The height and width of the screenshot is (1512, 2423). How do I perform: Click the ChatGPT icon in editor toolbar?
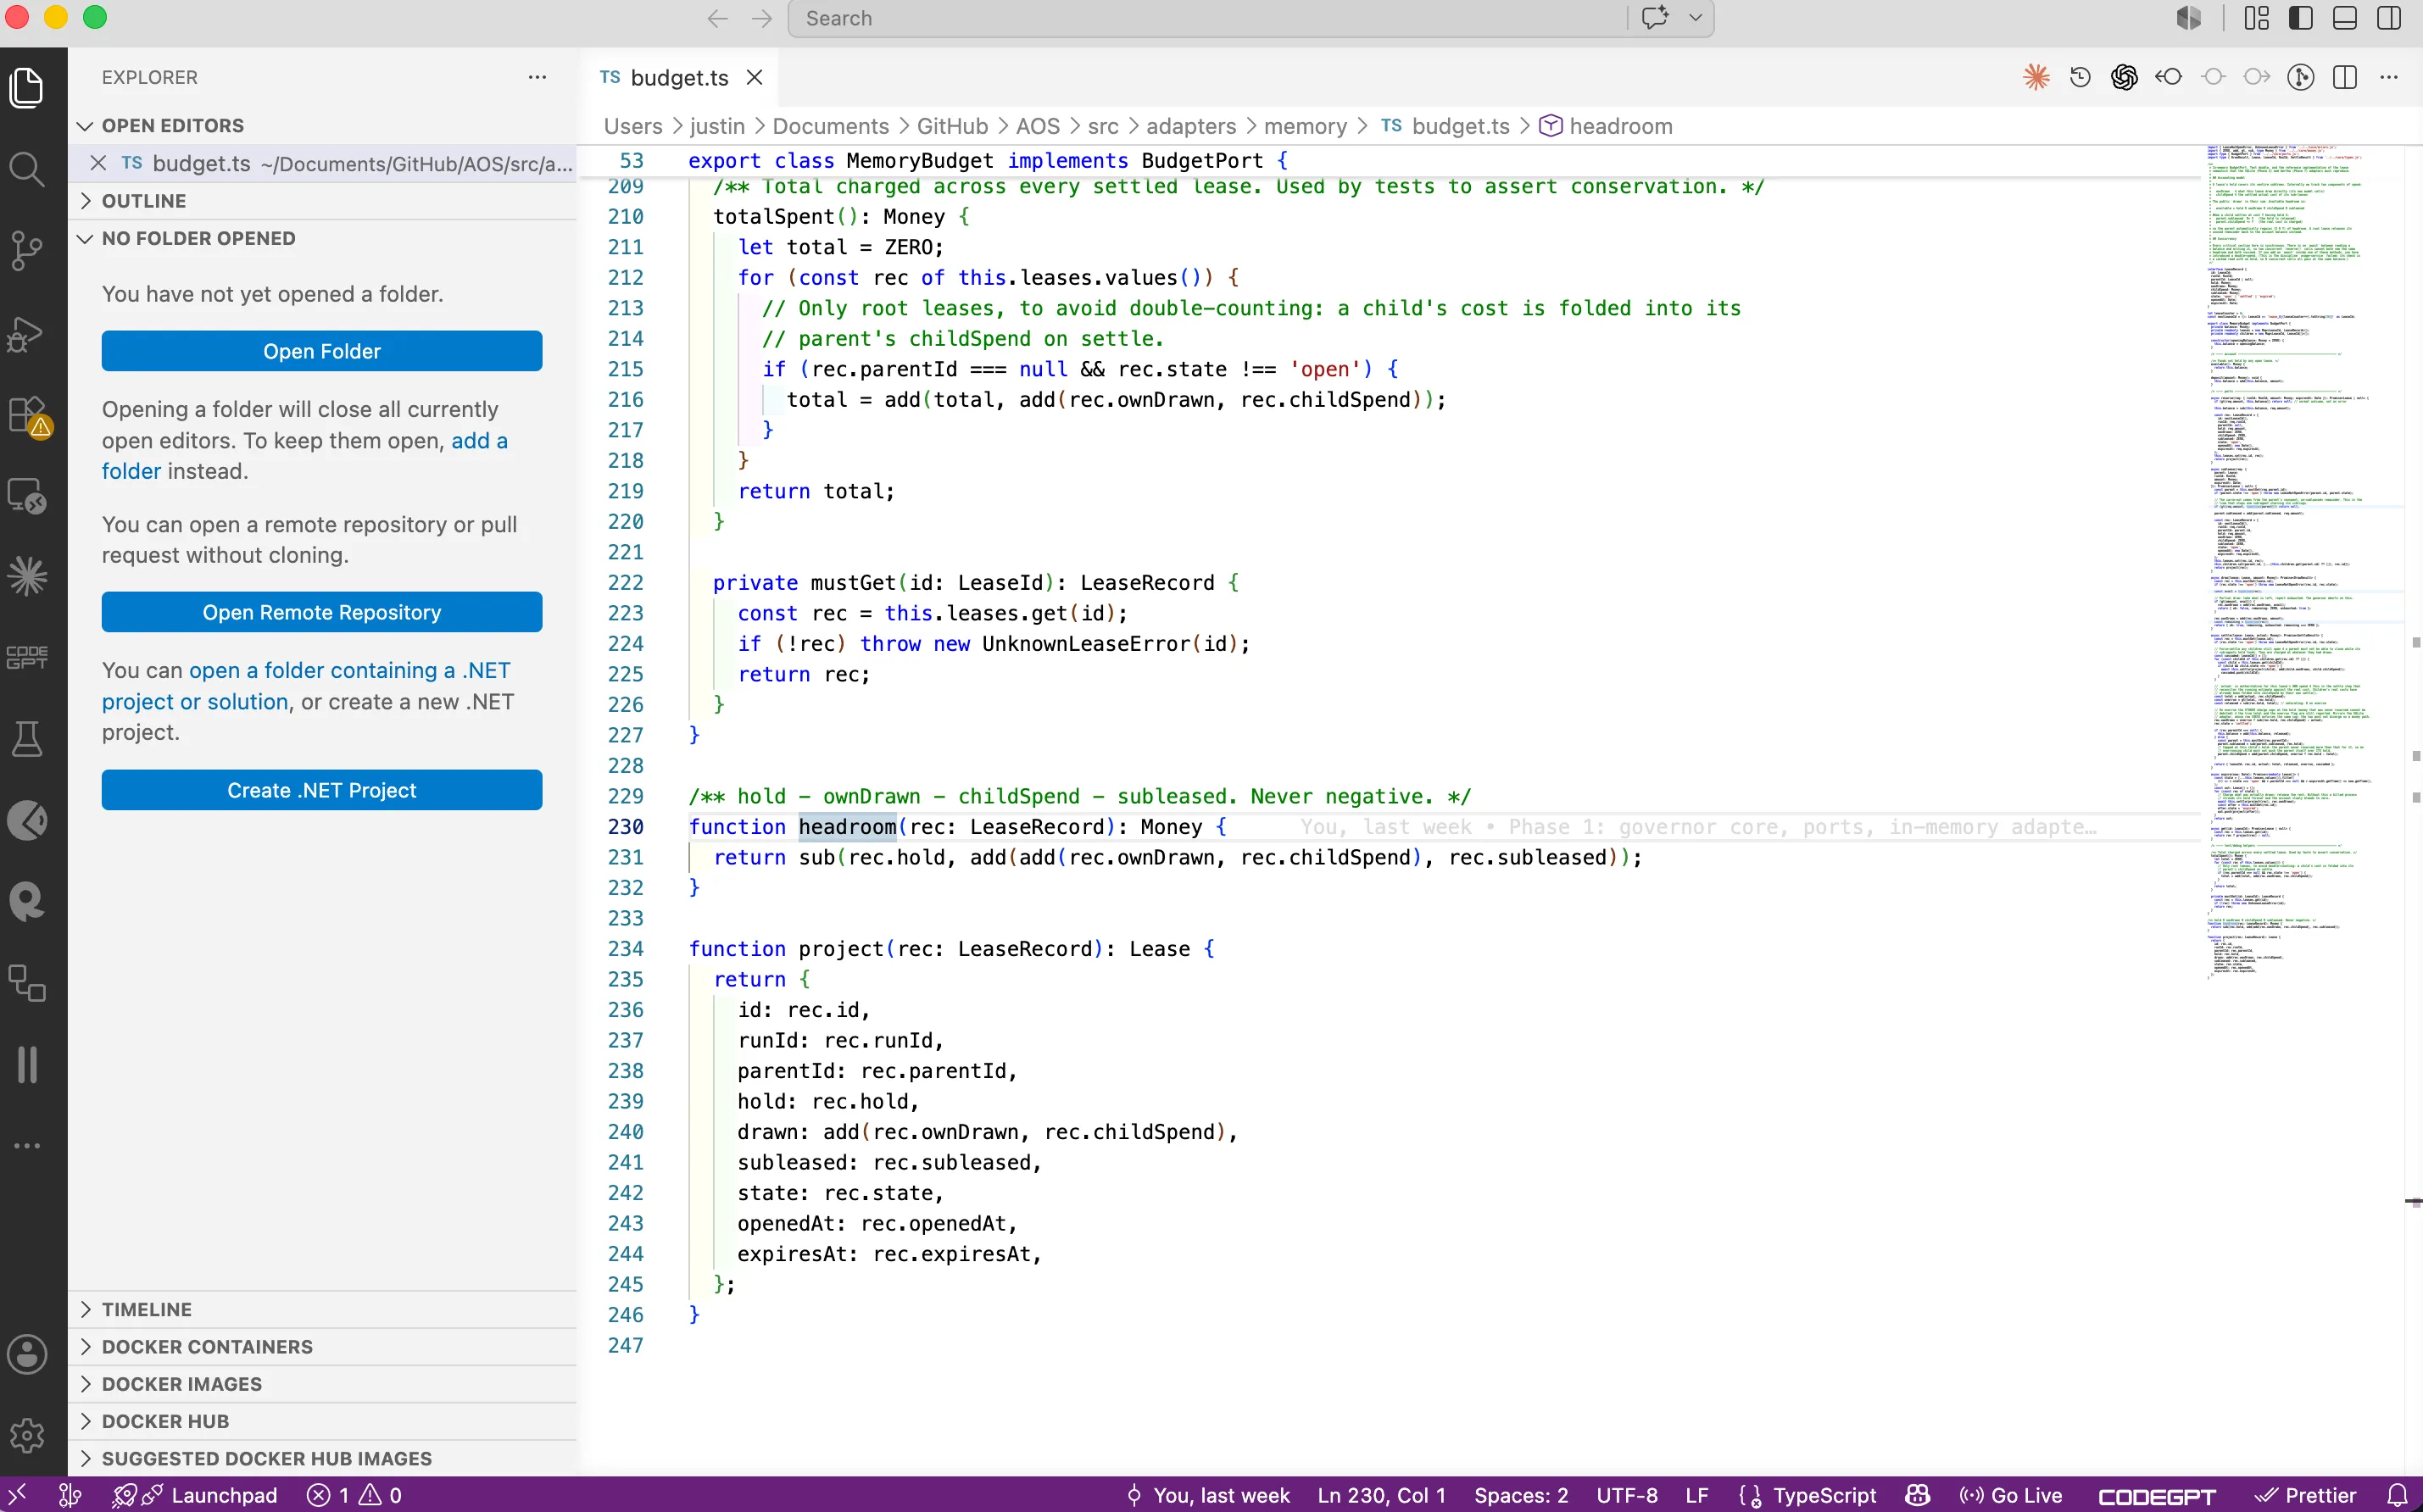pos(2124,77)
